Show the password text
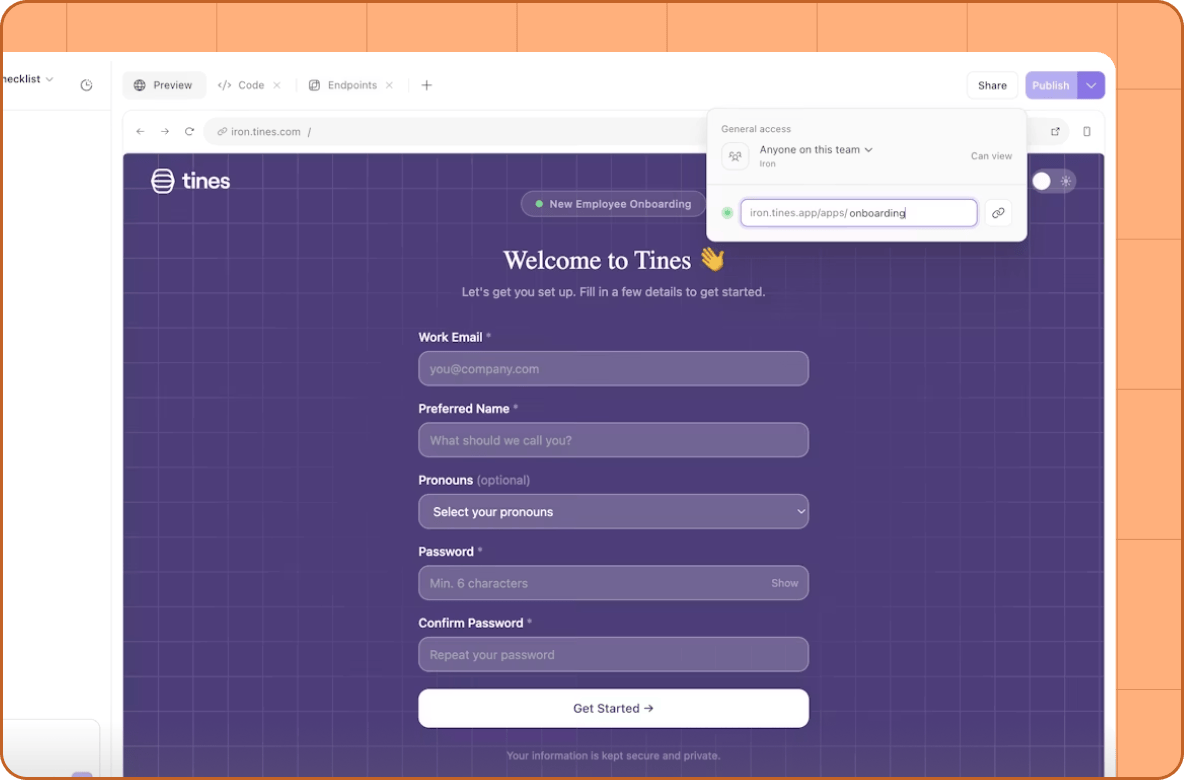Viewport: 1184px width, 780px height. [x=785, y=583]
